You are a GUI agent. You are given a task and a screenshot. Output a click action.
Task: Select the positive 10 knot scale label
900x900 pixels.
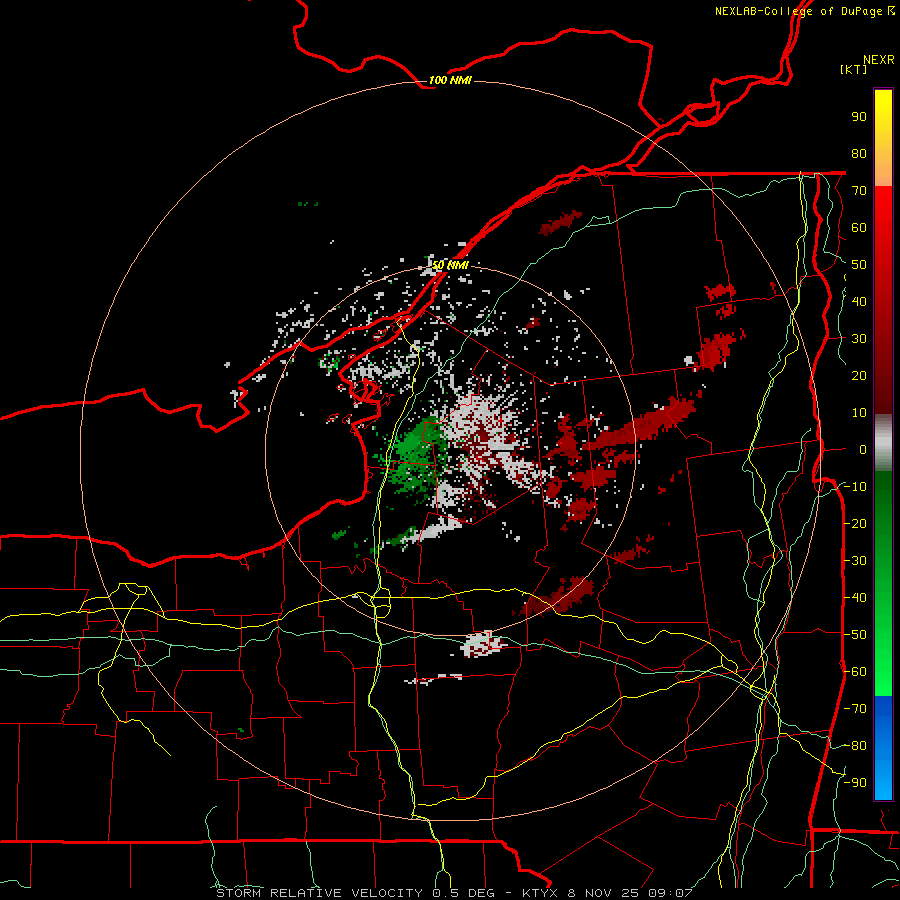pos(859,413)
